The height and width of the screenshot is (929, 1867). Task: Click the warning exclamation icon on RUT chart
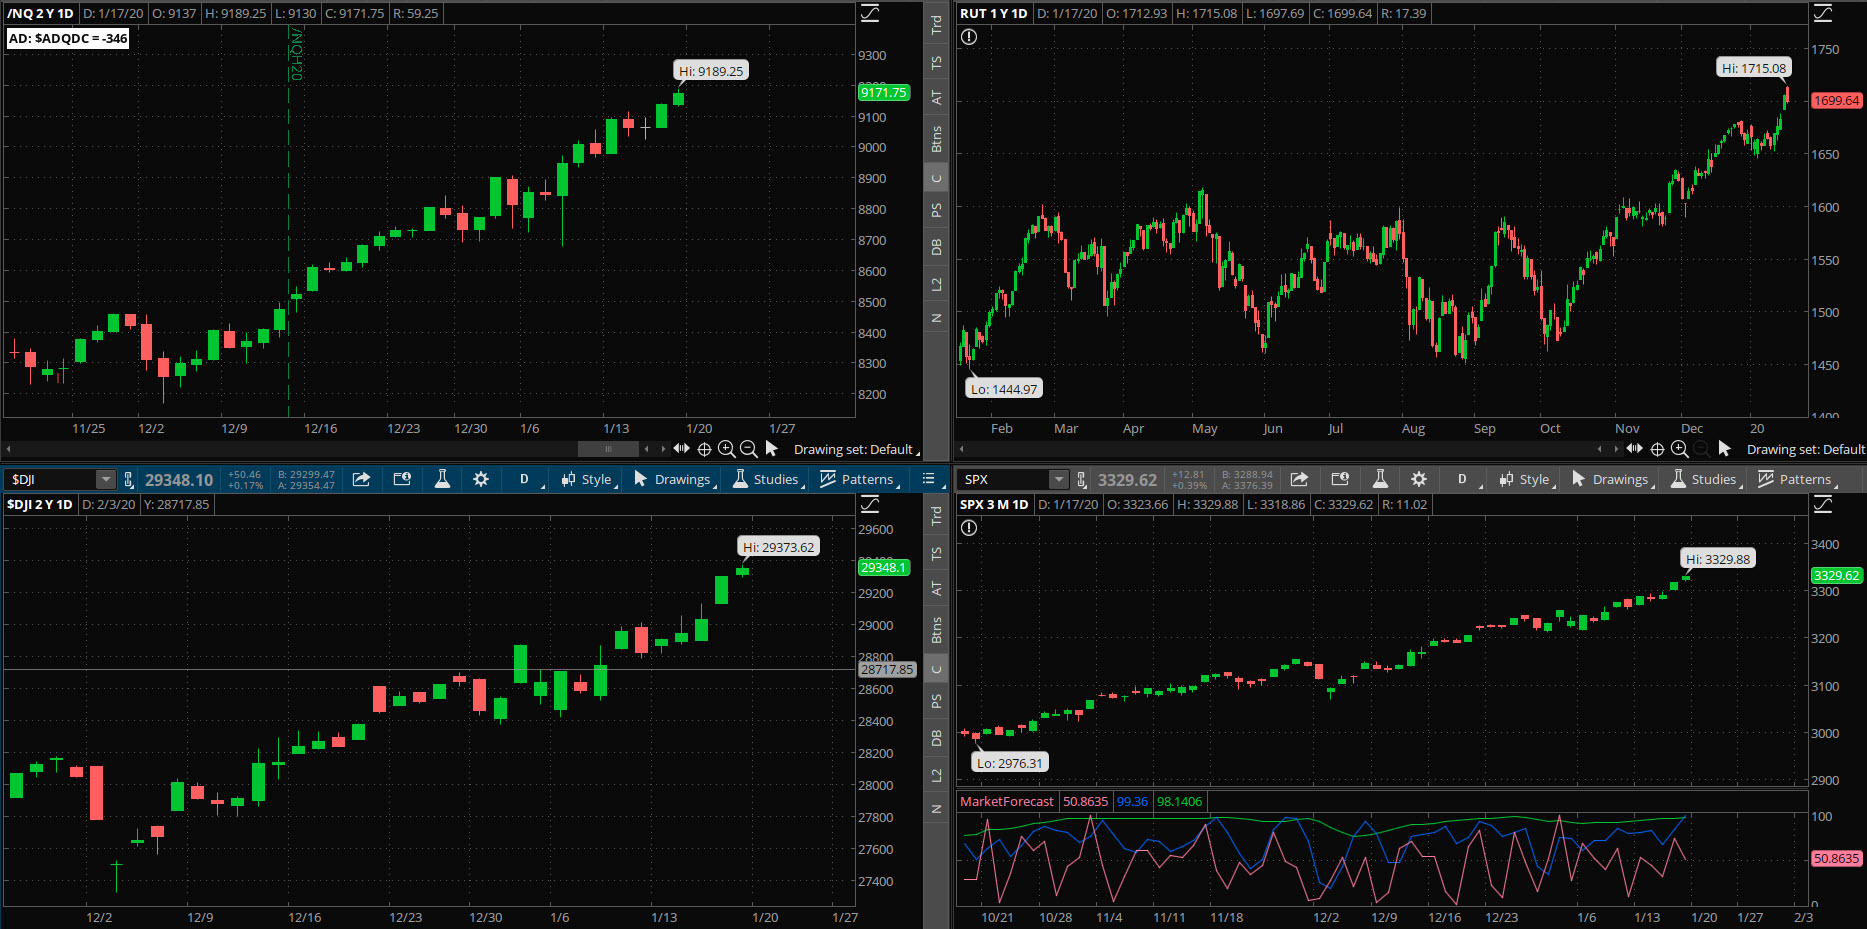click(969, 37)
